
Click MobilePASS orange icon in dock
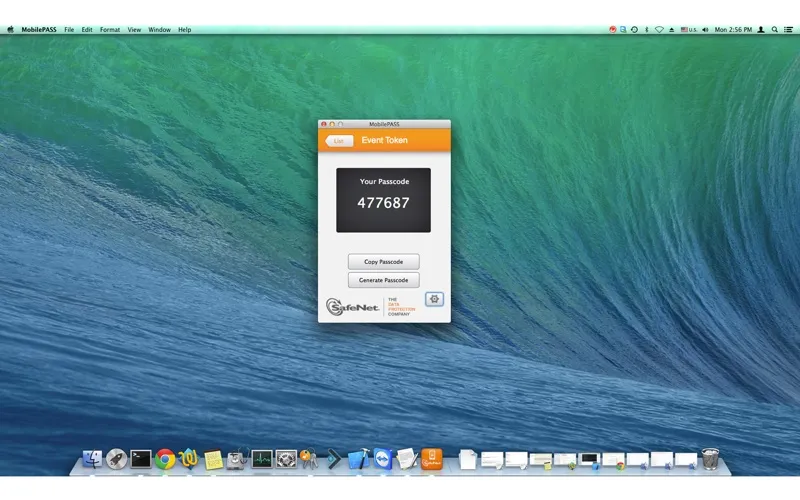(x=431, y=459)
